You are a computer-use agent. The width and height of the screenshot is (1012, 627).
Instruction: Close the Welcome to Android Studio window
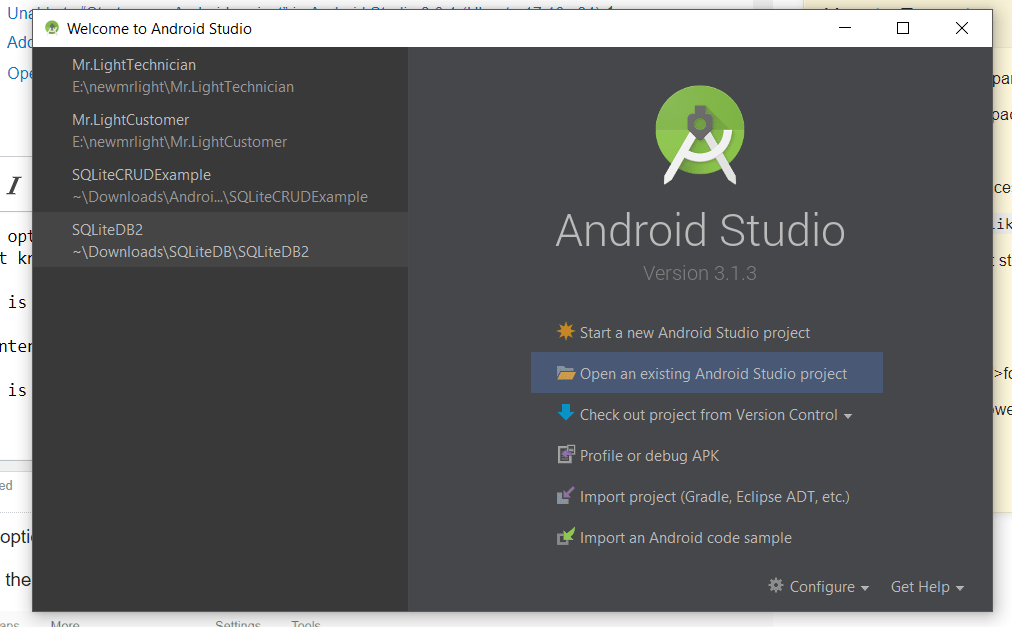coord(962,28)
